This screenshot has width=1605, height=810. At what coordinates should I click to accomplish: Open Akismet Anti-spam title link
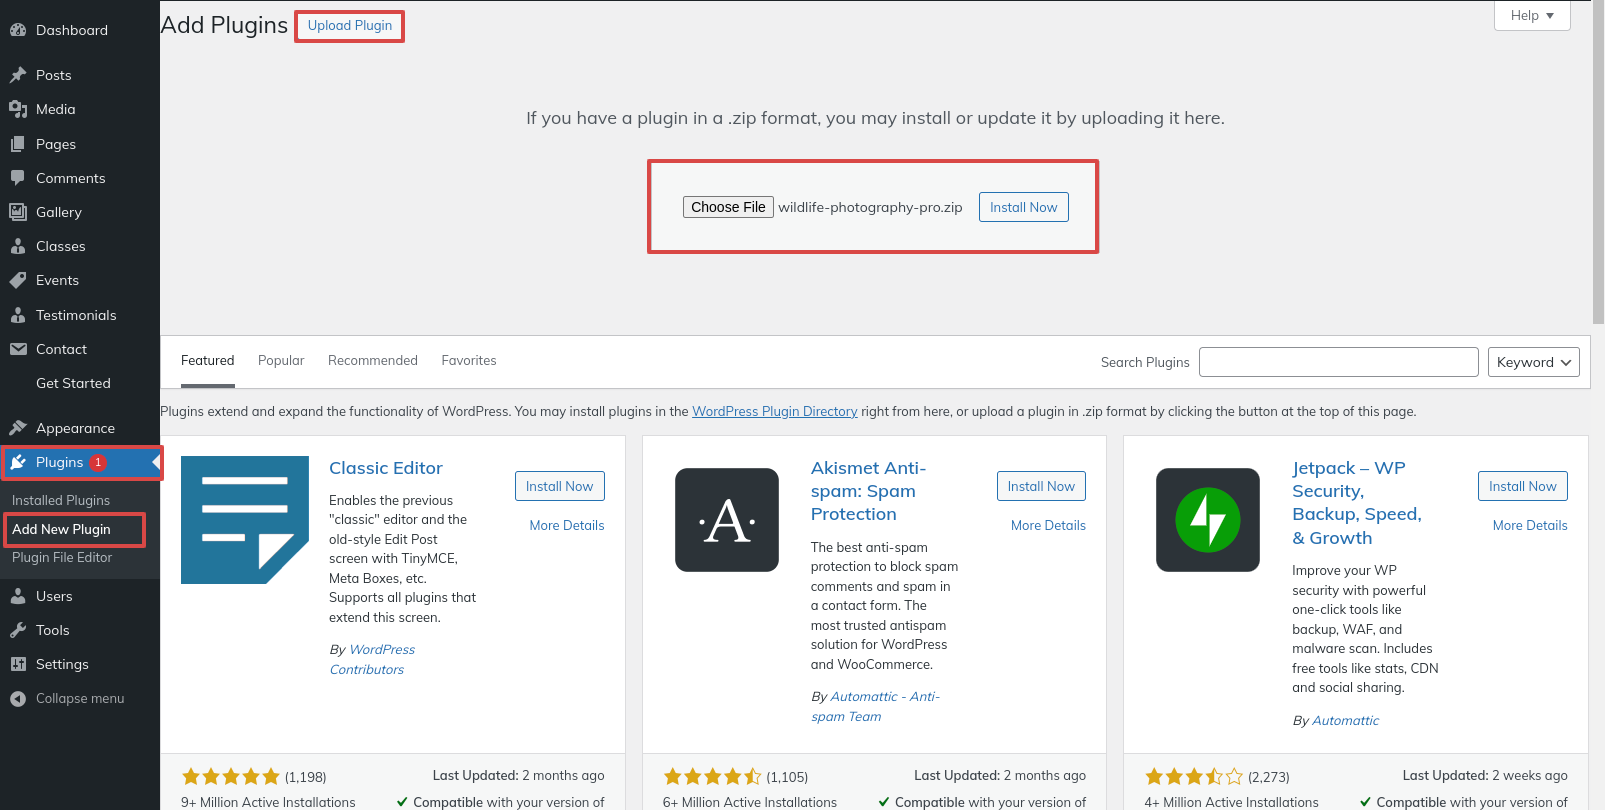868,491
